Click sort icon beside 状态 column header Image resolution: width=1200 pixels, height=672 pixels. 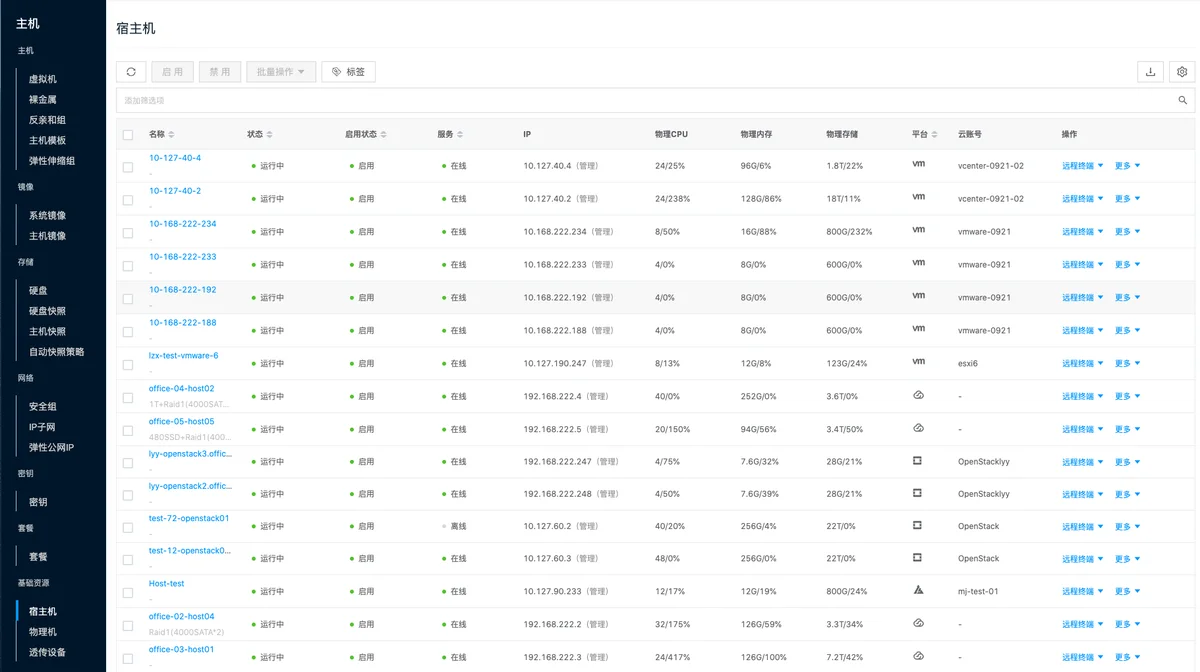point(269,134)
